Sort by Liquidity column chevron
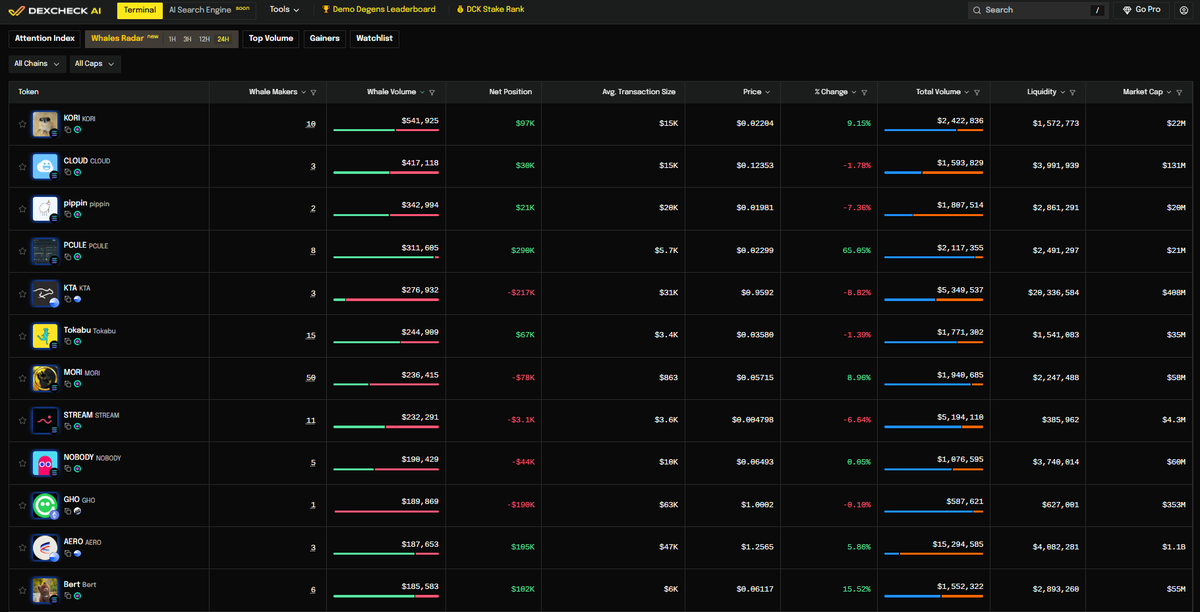Image resolution: width=1200 pixels, height=612 pixels. tap(1062, 92)
